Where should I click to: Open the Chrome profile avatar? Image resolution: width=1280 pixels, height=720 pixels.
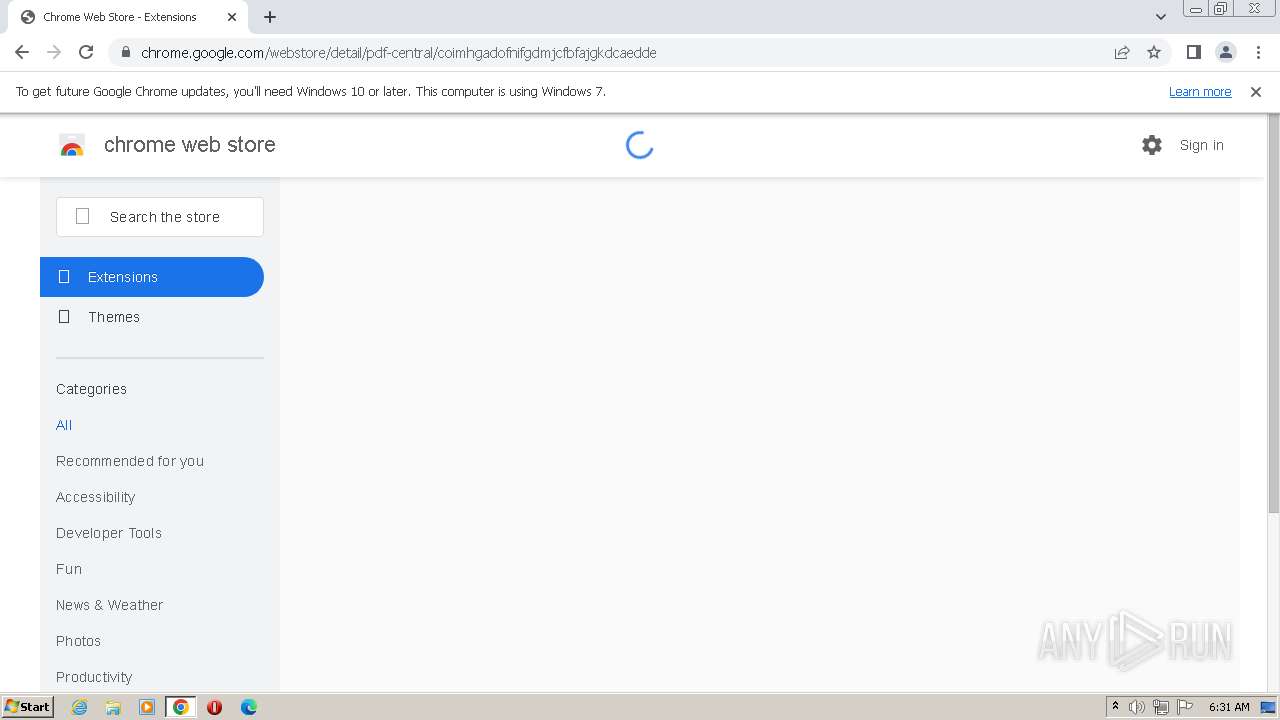tap(1225, 52)
